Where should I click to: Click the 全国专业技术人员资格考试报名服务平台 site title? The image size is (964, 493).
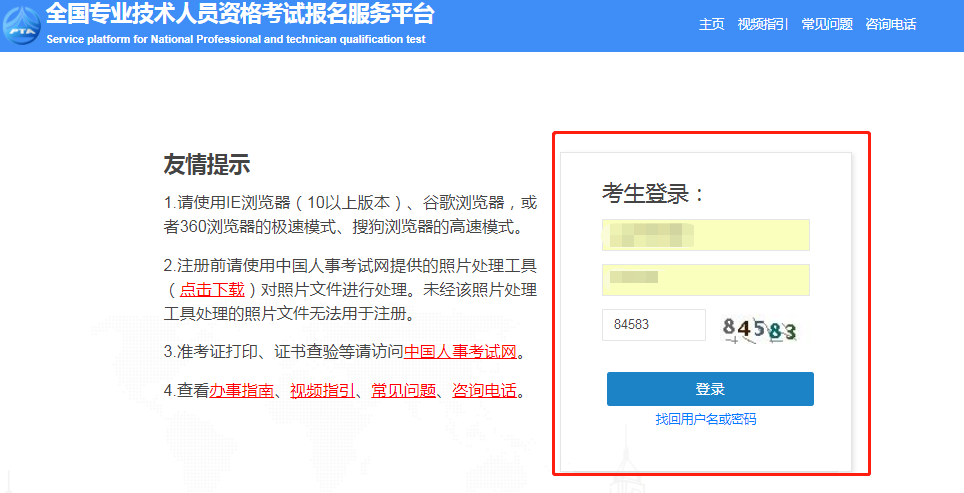(240, 15)
